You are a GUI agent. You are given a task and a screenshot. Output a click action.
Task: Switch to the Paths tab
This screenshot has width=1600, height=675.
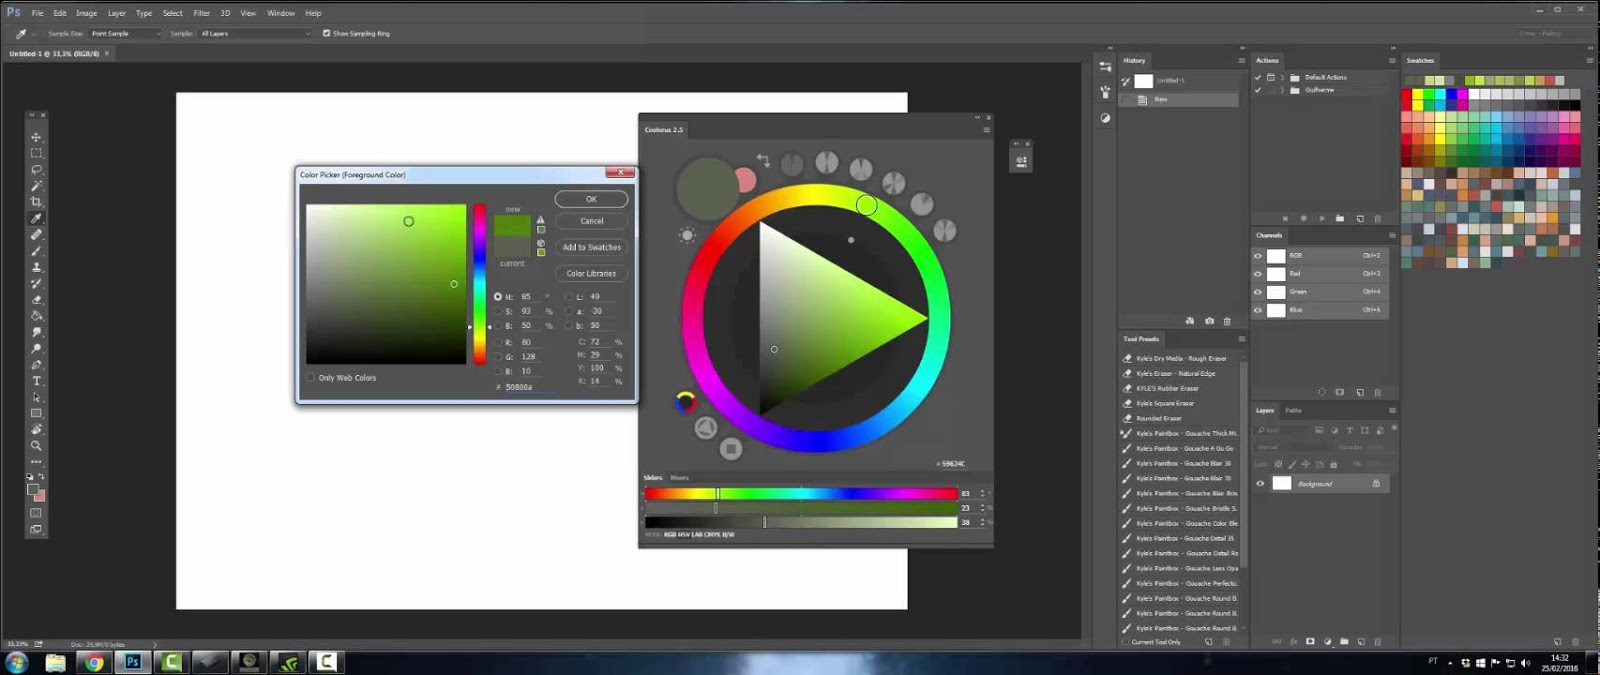coord(1293,410)
